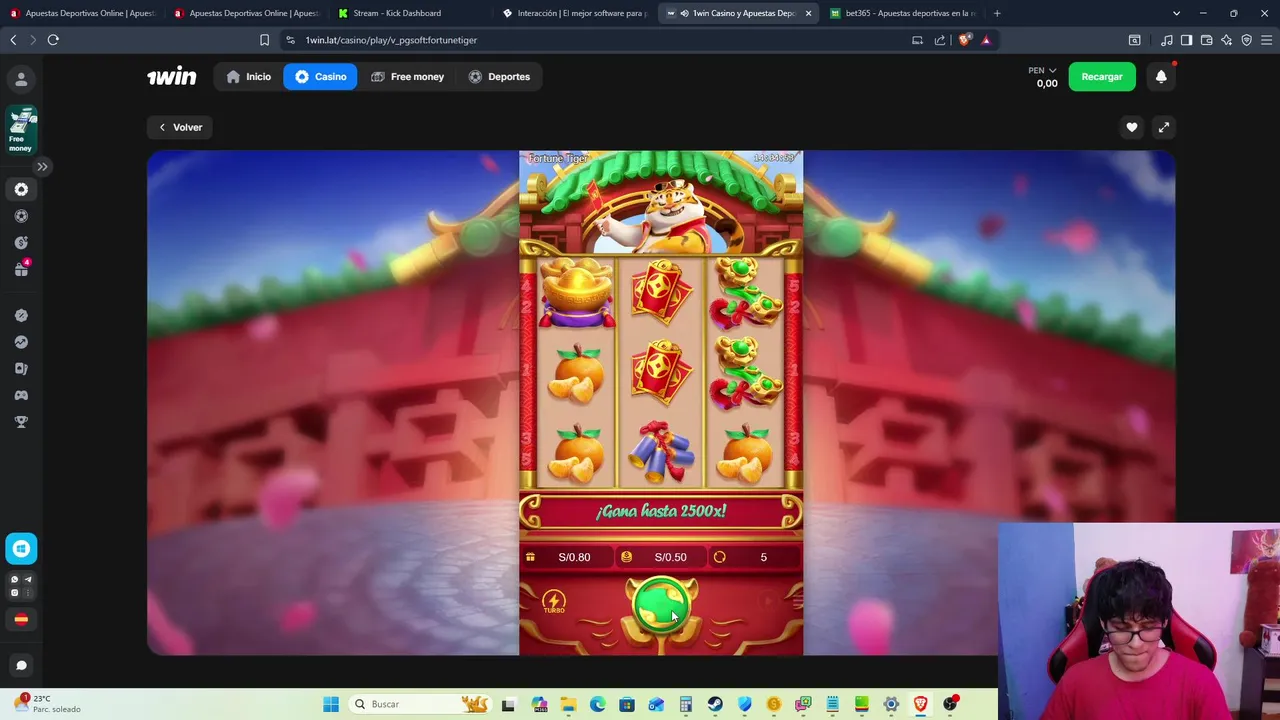Click the blue Windows app download button
Image resolution: width=1280 pixels, height=720 pixels.
pos(21,548)
